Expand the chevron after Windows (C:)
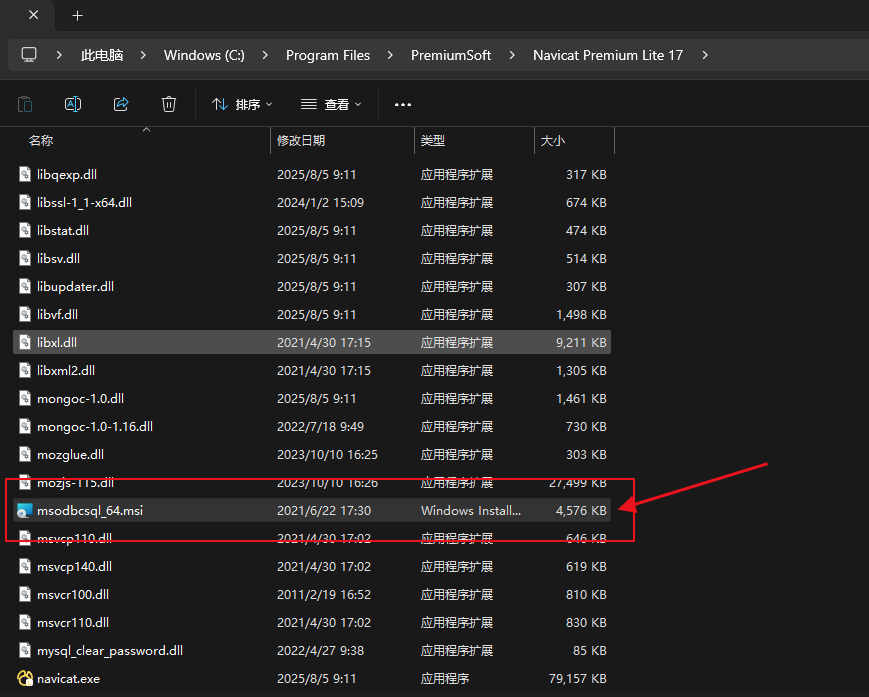Image resolution: width=869 pixels, height=697 pixels. 265,55
